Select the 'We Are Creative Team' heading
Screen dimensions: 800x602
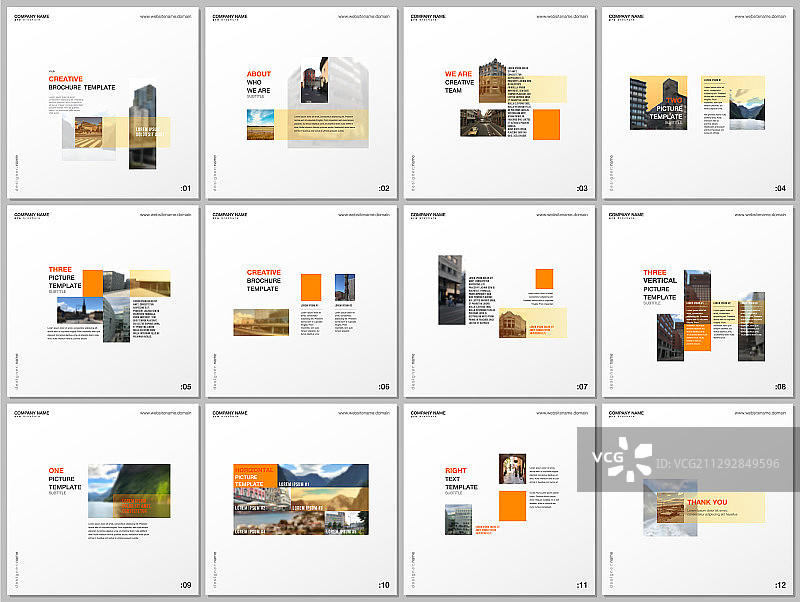tap(459, 82)
